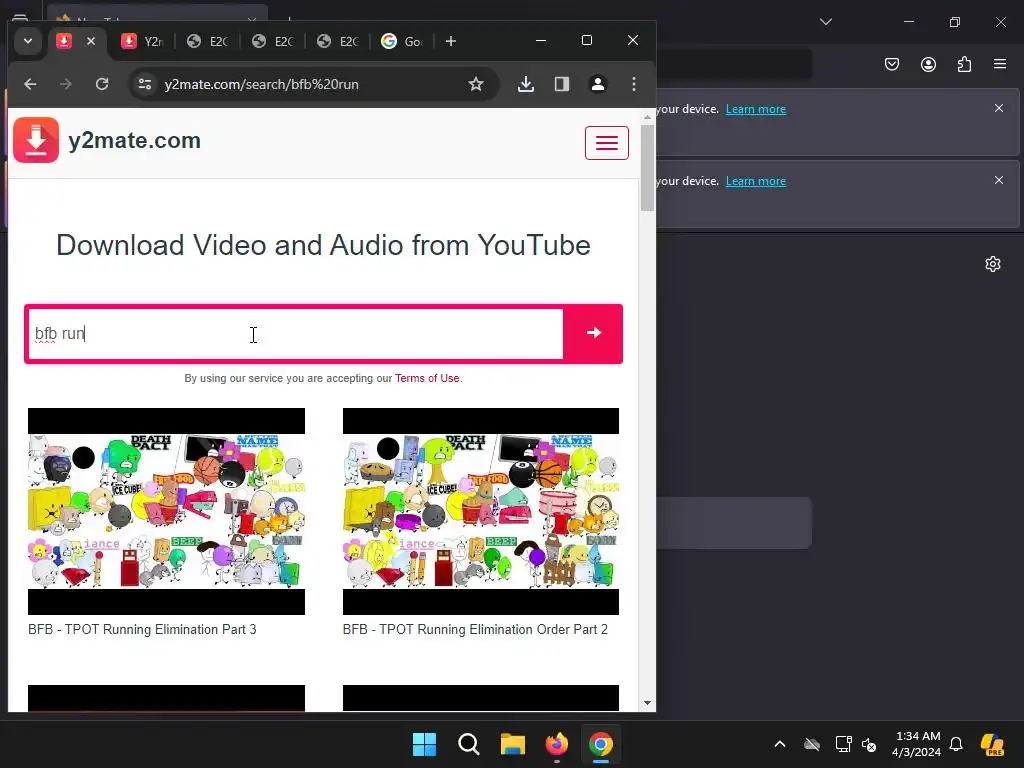Click the Chrome address bar URL
Image resolution: width=1024 pixels, height=768 pixels.
(x=261, y=84)
